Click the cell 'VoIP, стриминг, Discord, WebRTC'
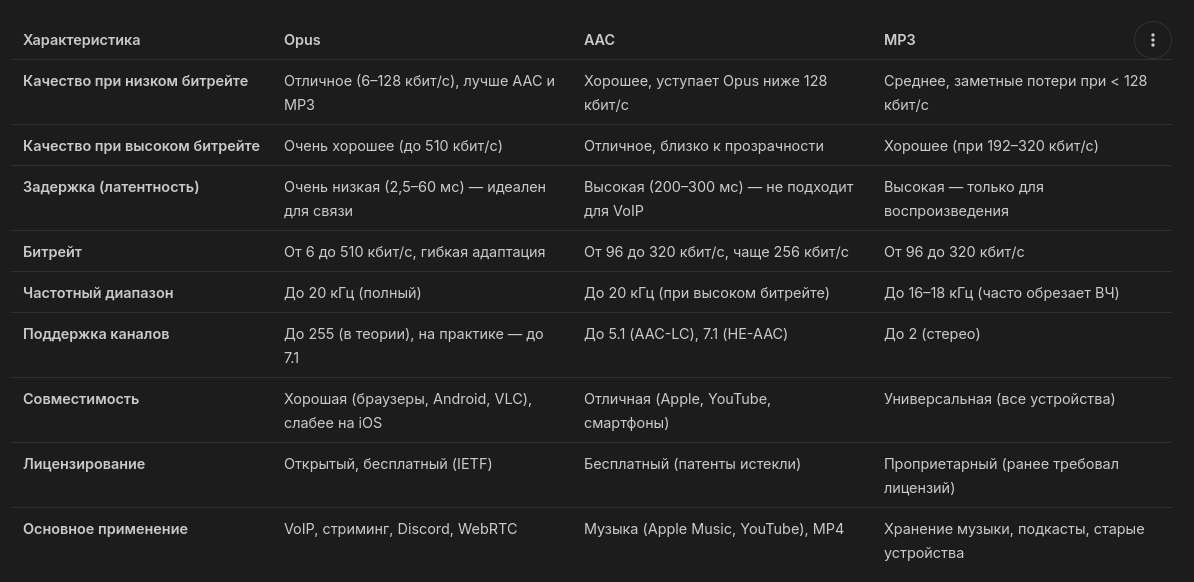 (400, 529)
